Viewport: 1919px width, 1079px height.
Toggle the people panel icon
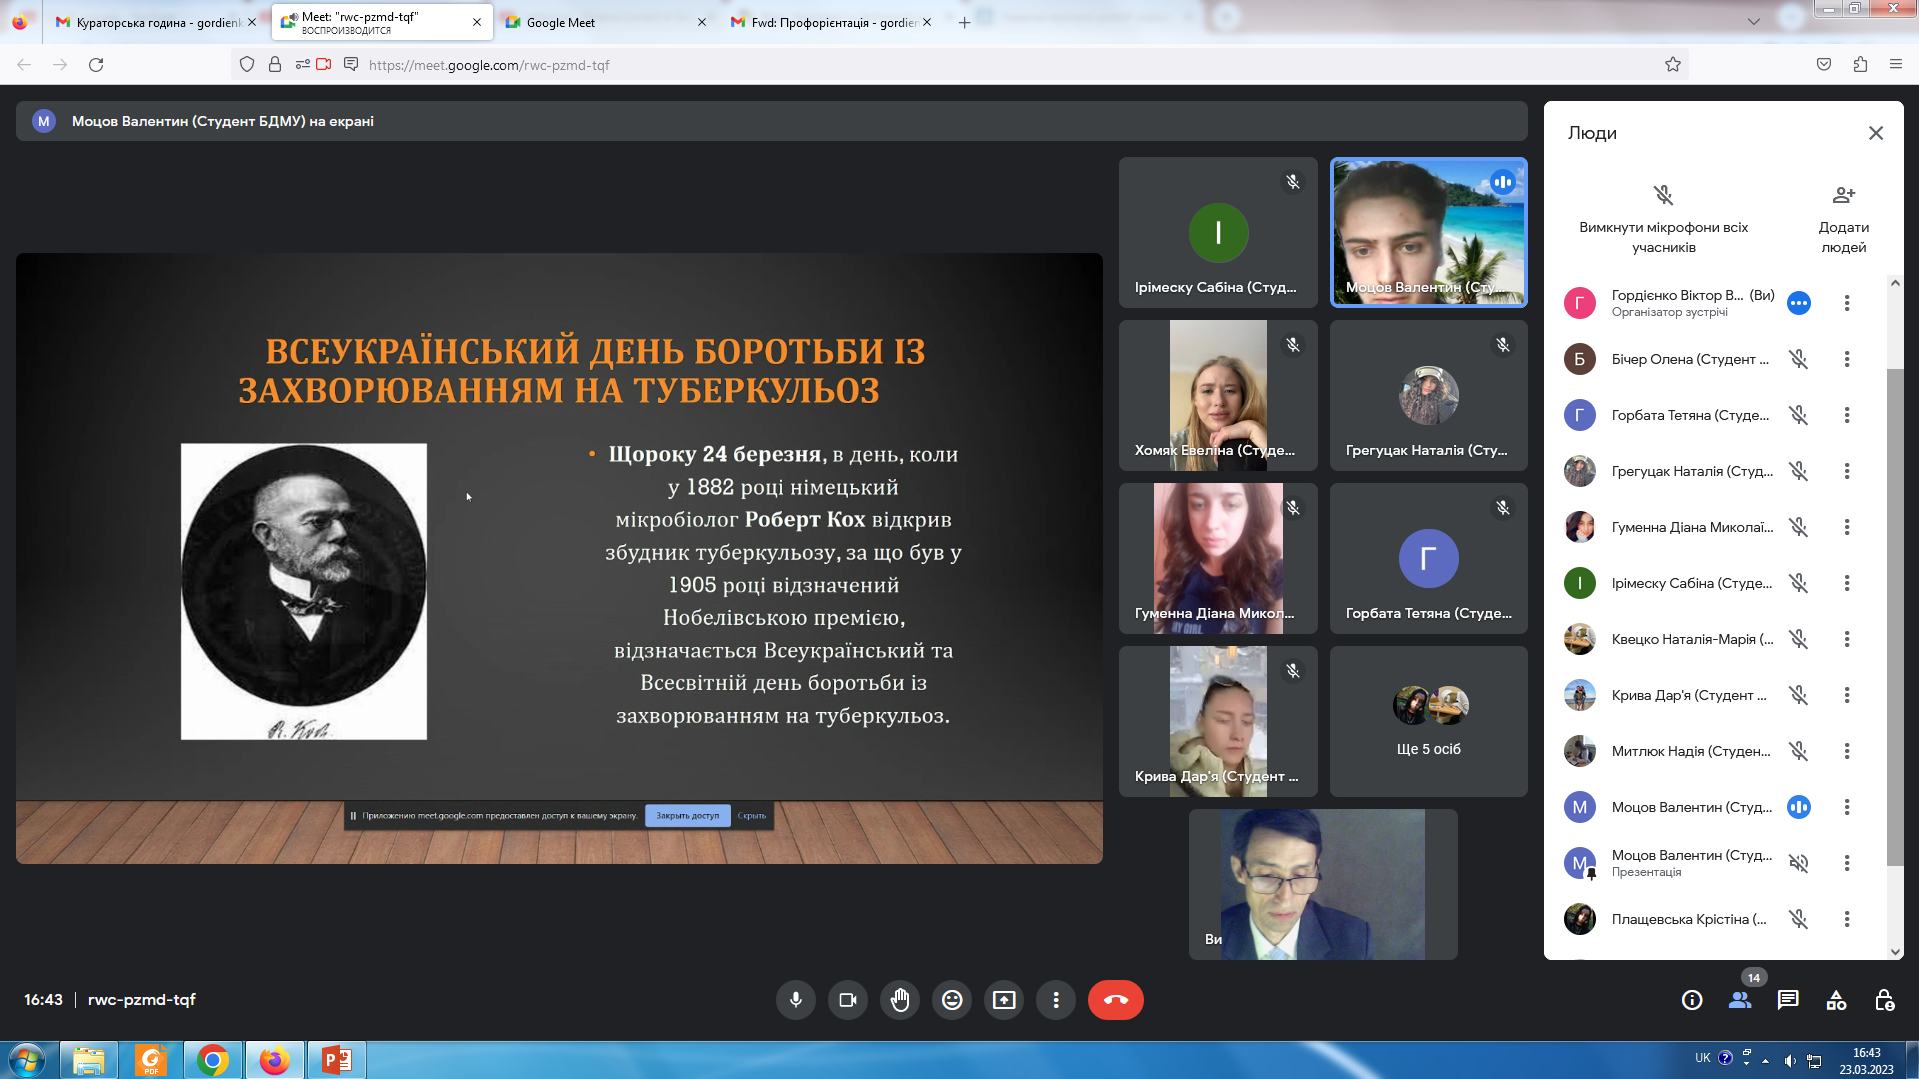(x=1740, y=1000)
